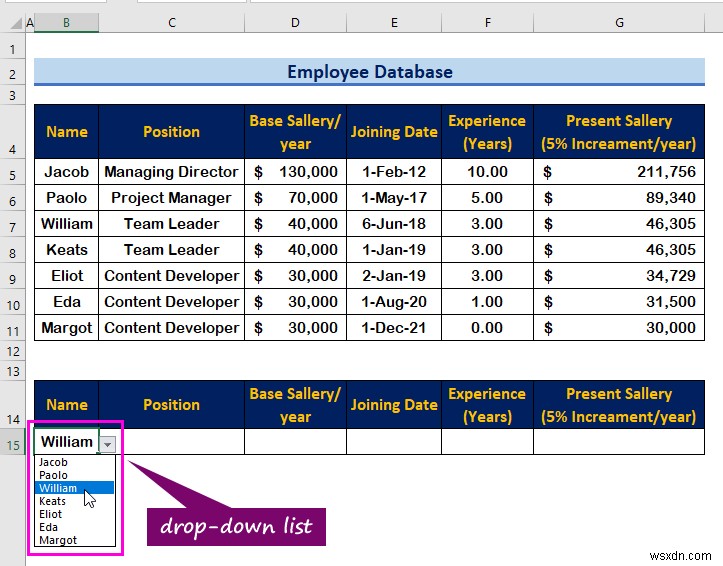
Task: Click the William name cell in row 7
Action: [66, 224]
